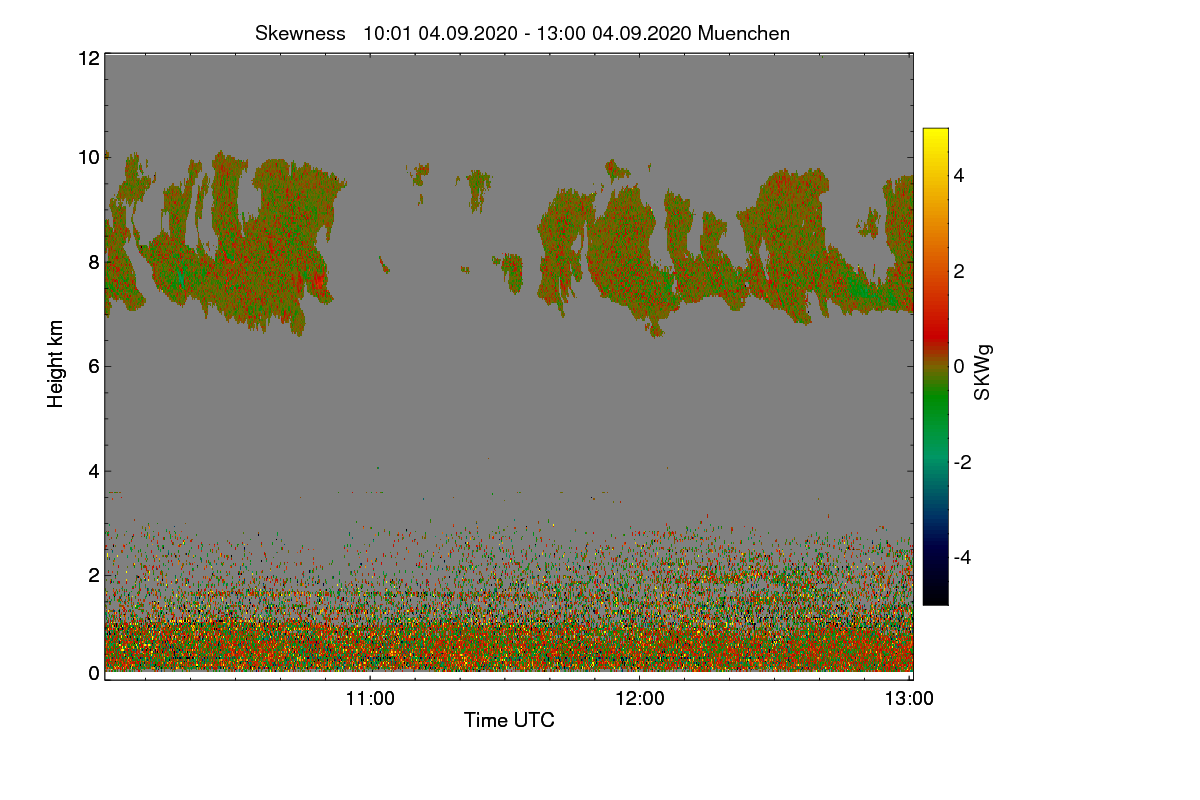Click the black bottom of the colorbar

[x=935, y=593]
